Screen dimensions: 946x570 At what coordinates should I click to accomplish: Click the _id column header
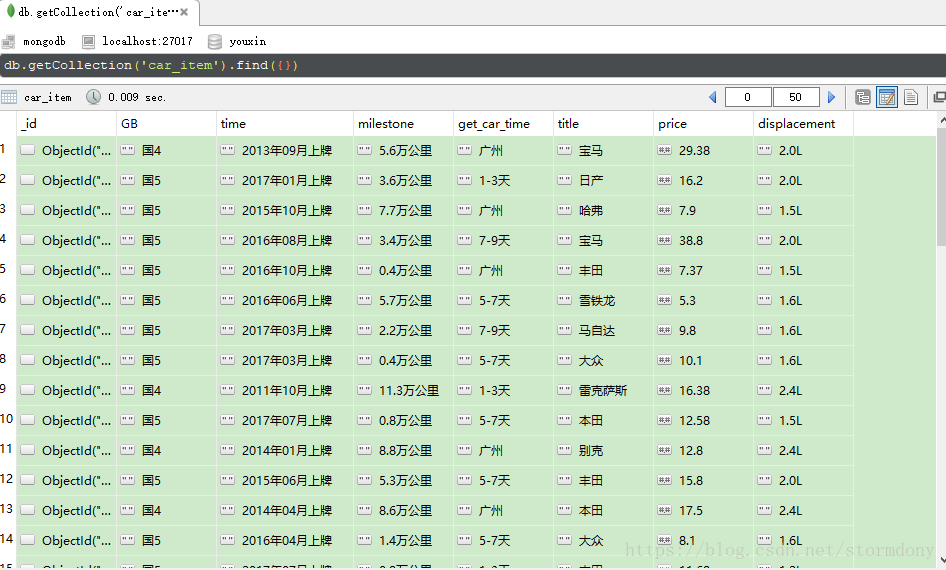click(x=66, y=124)
